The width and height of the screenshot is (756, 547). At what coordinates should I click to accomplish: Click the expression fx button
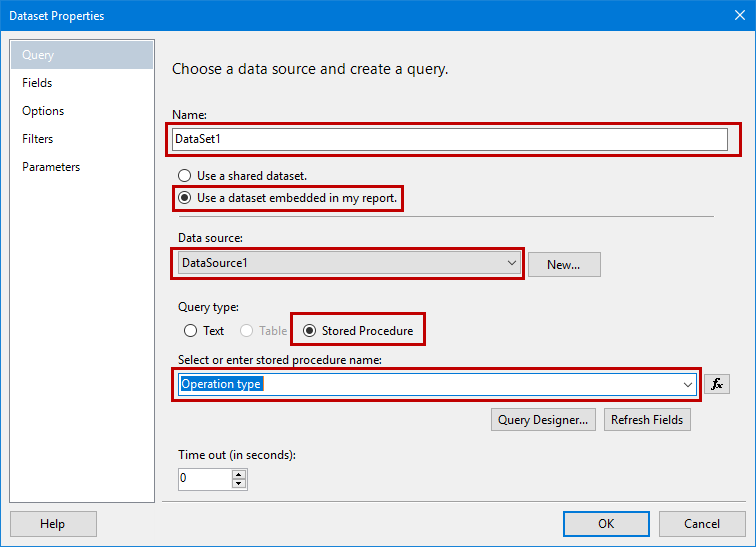(717, 384)
